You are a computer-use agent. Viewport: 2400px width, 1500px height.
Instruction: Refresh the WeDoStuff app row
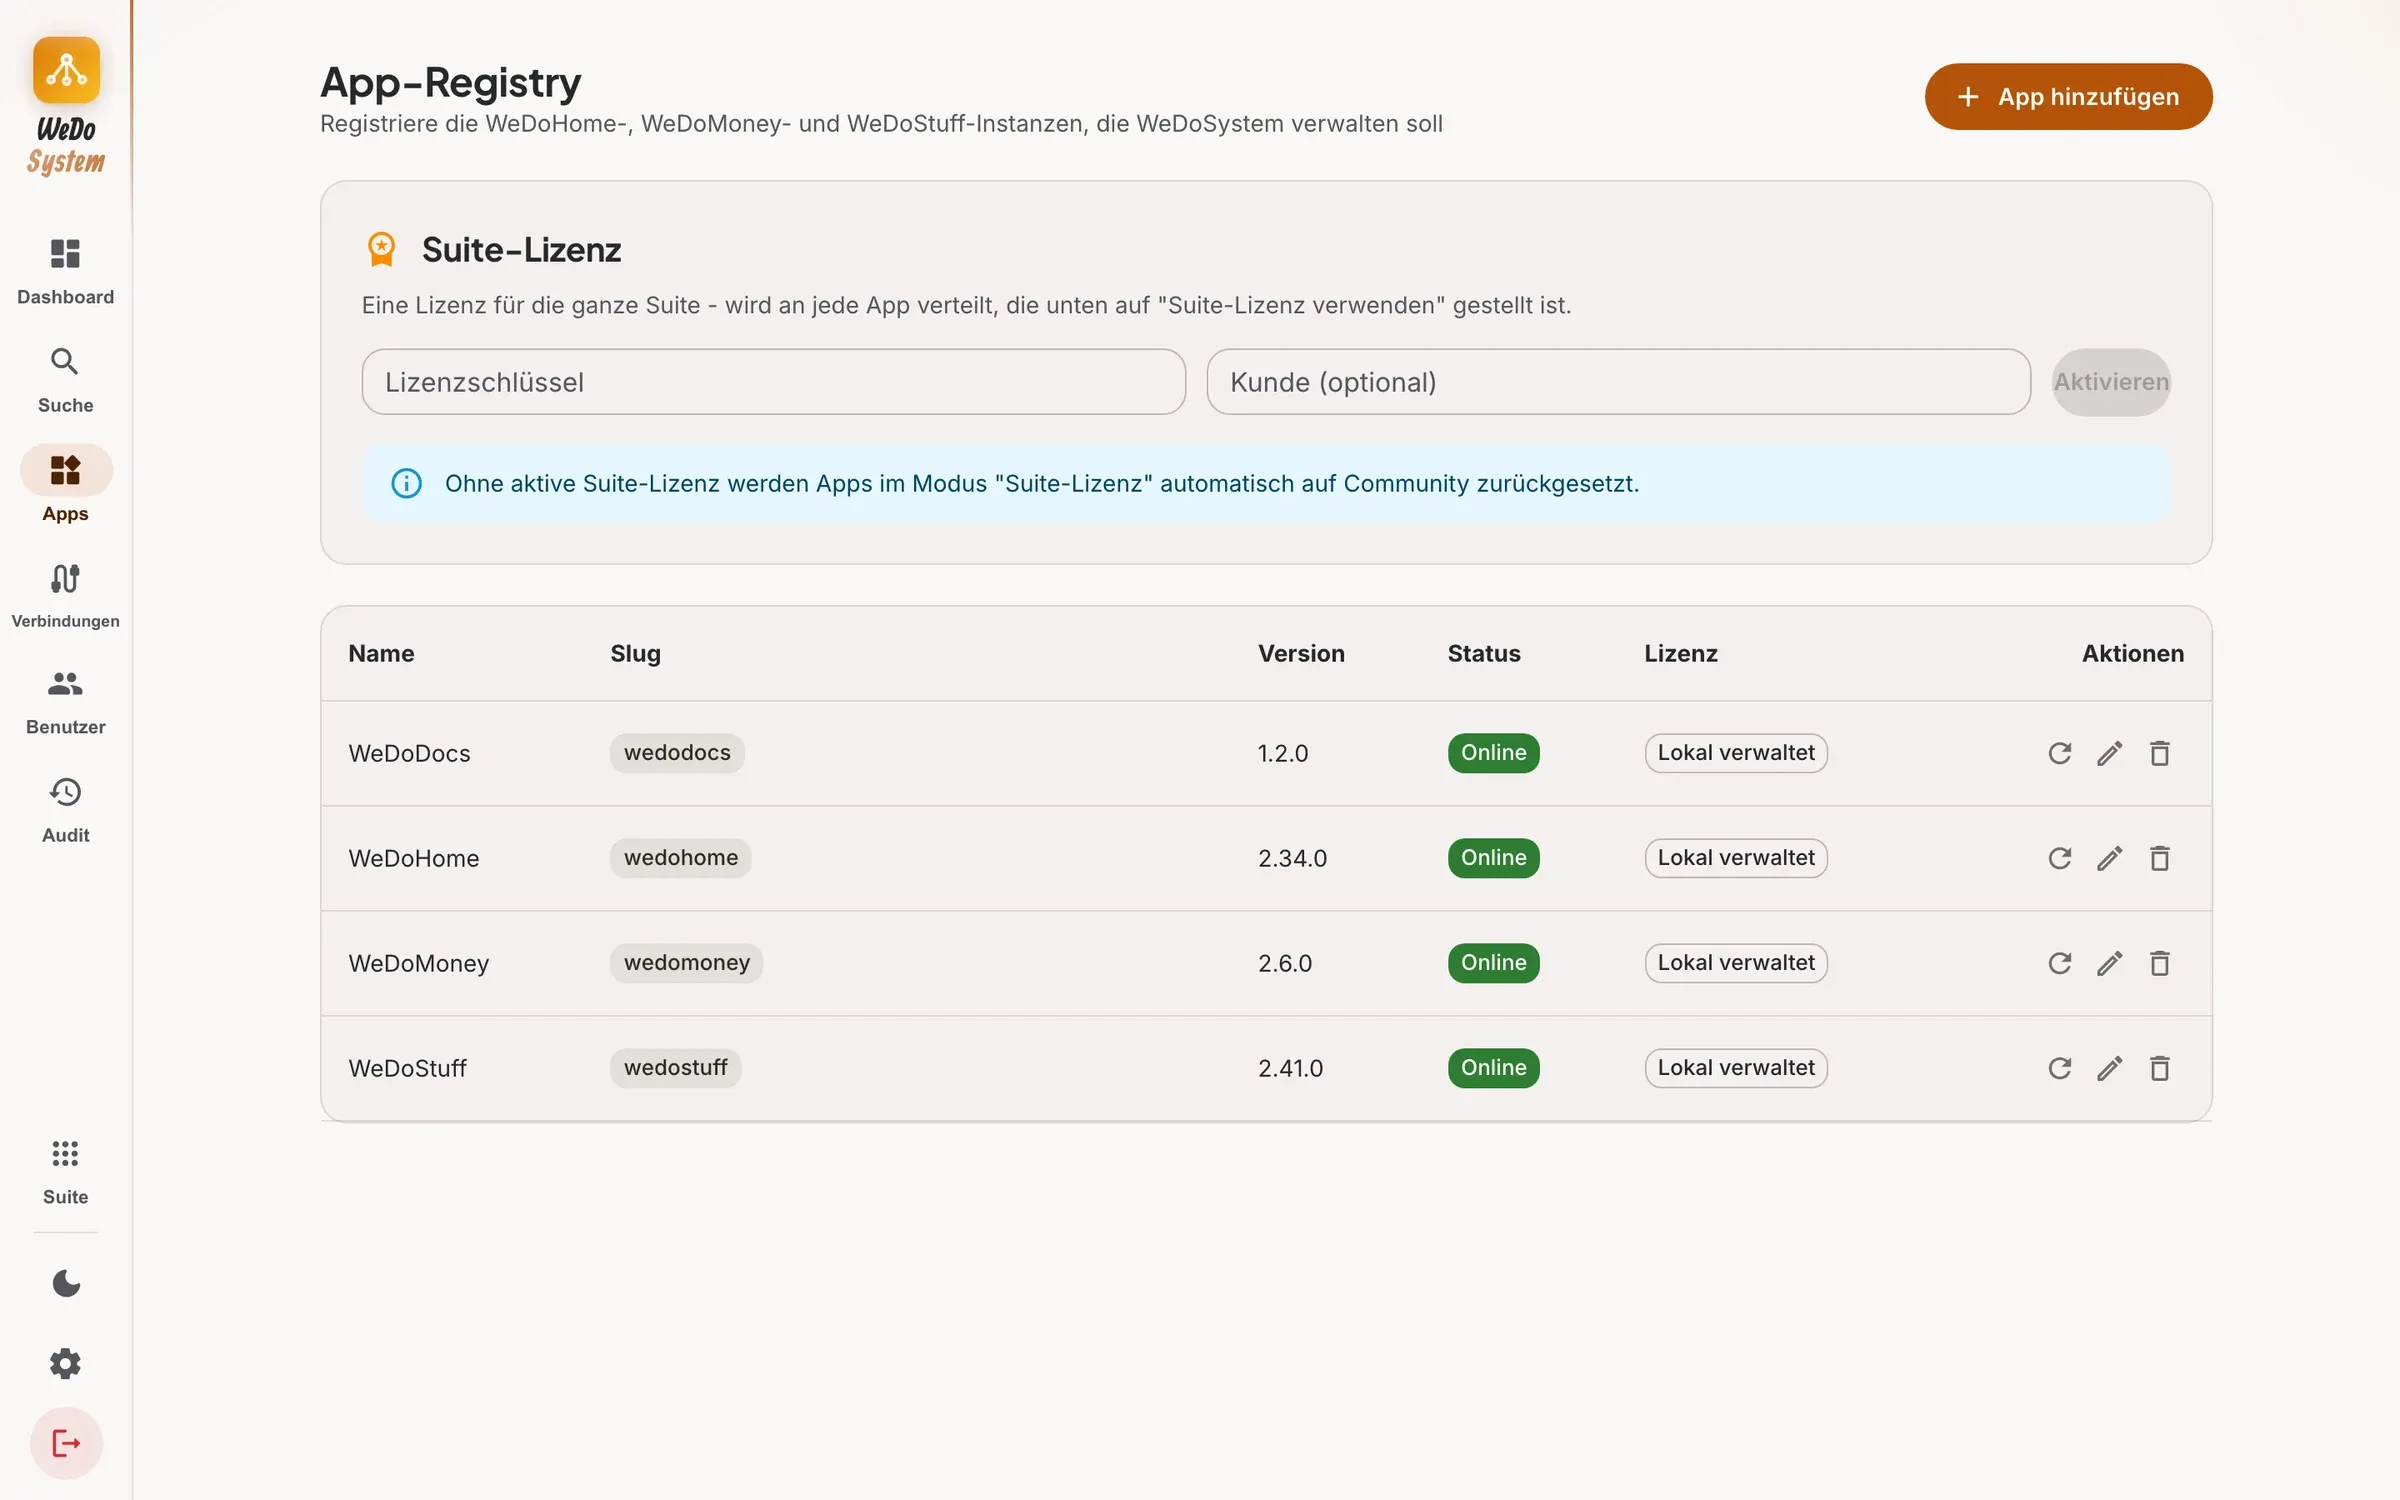pyautogui.click(x=2060, y=1068)
